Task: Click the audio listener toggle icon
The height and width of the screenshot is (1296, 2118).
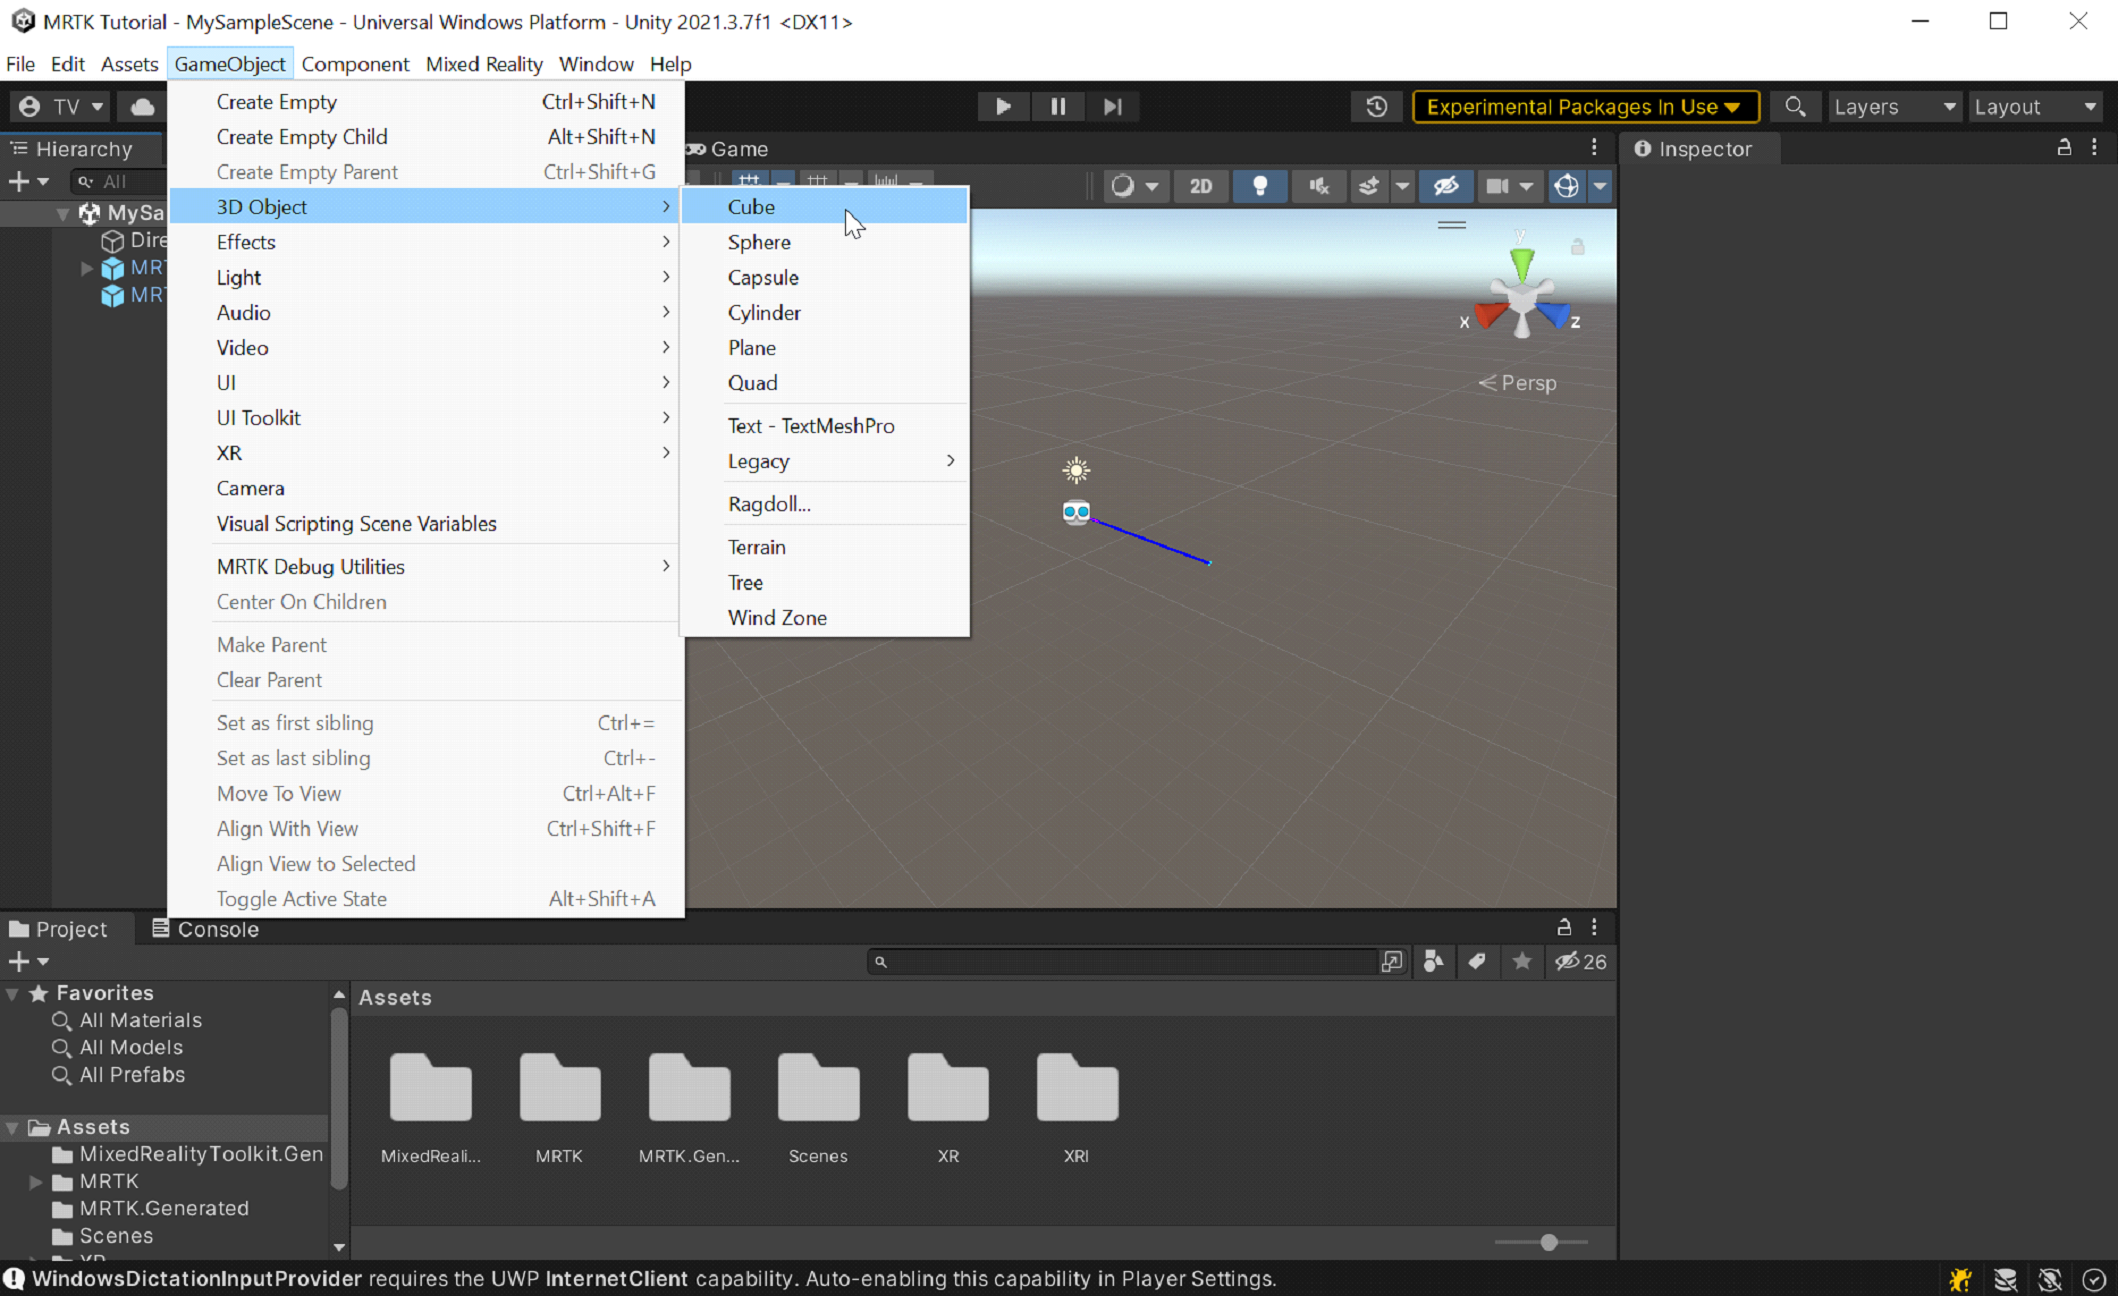Action: click(1318, 186)
